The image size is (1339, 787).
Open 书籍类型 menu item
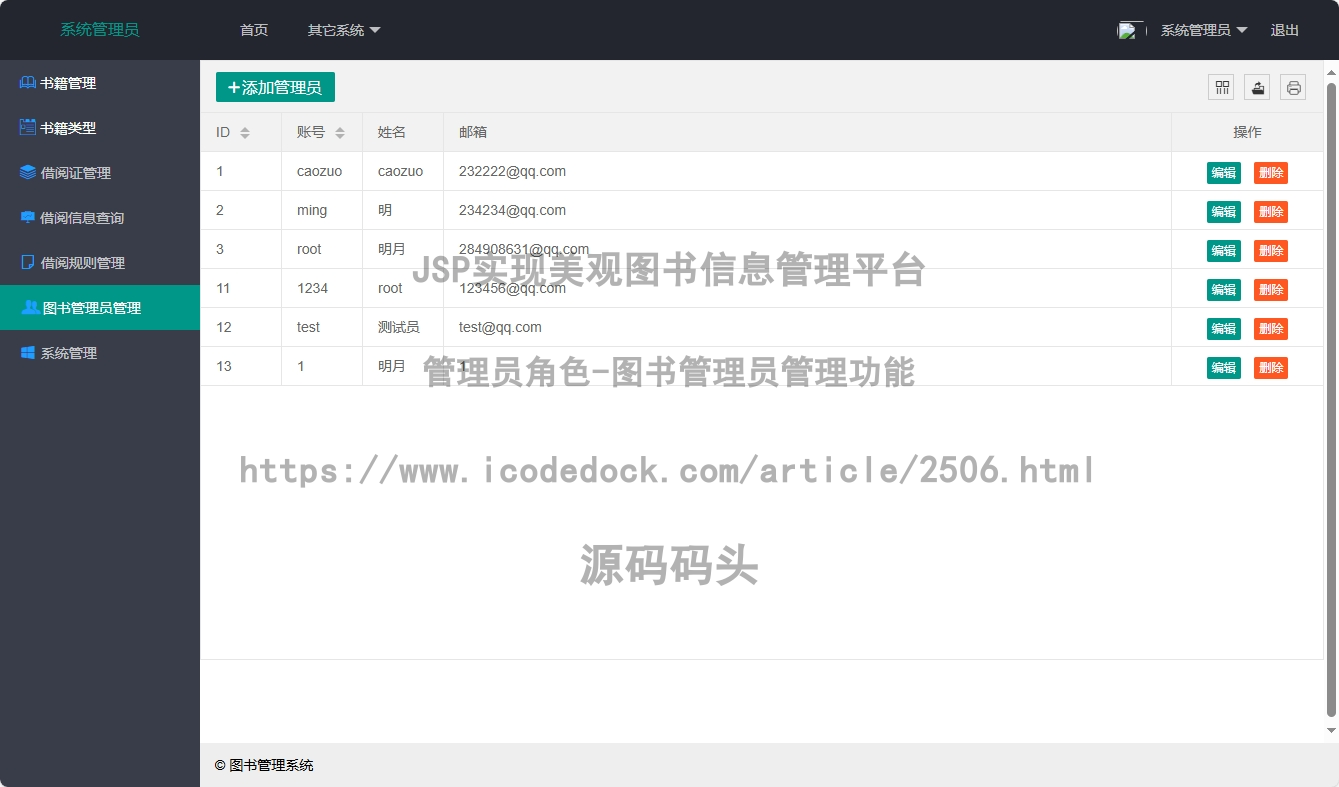(x=100, y=128)
